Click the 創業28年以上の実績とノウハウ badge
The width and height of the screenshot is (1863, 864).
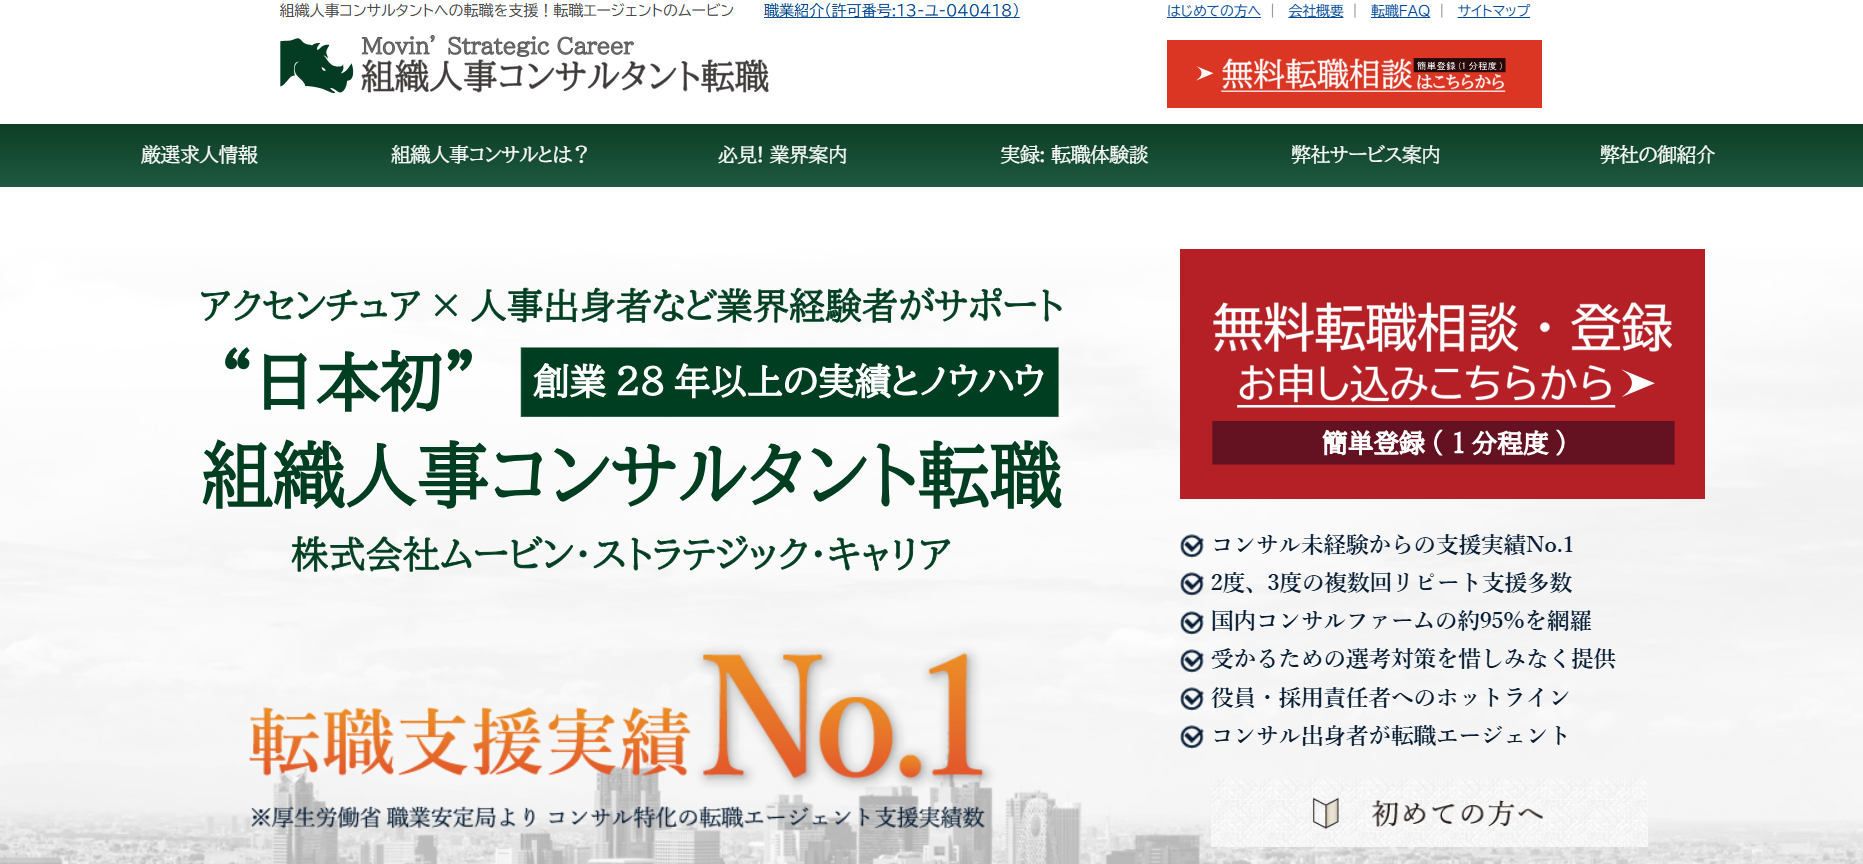[789, 382]
